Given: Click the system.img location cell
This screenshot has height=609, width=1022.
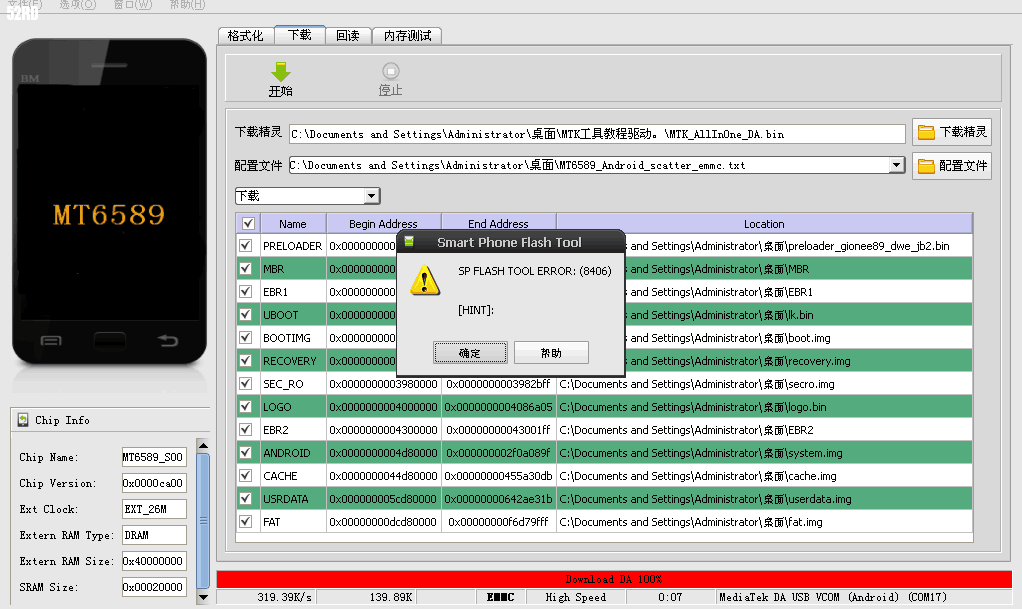Looking at the screenshot, I should coord(764,453).
